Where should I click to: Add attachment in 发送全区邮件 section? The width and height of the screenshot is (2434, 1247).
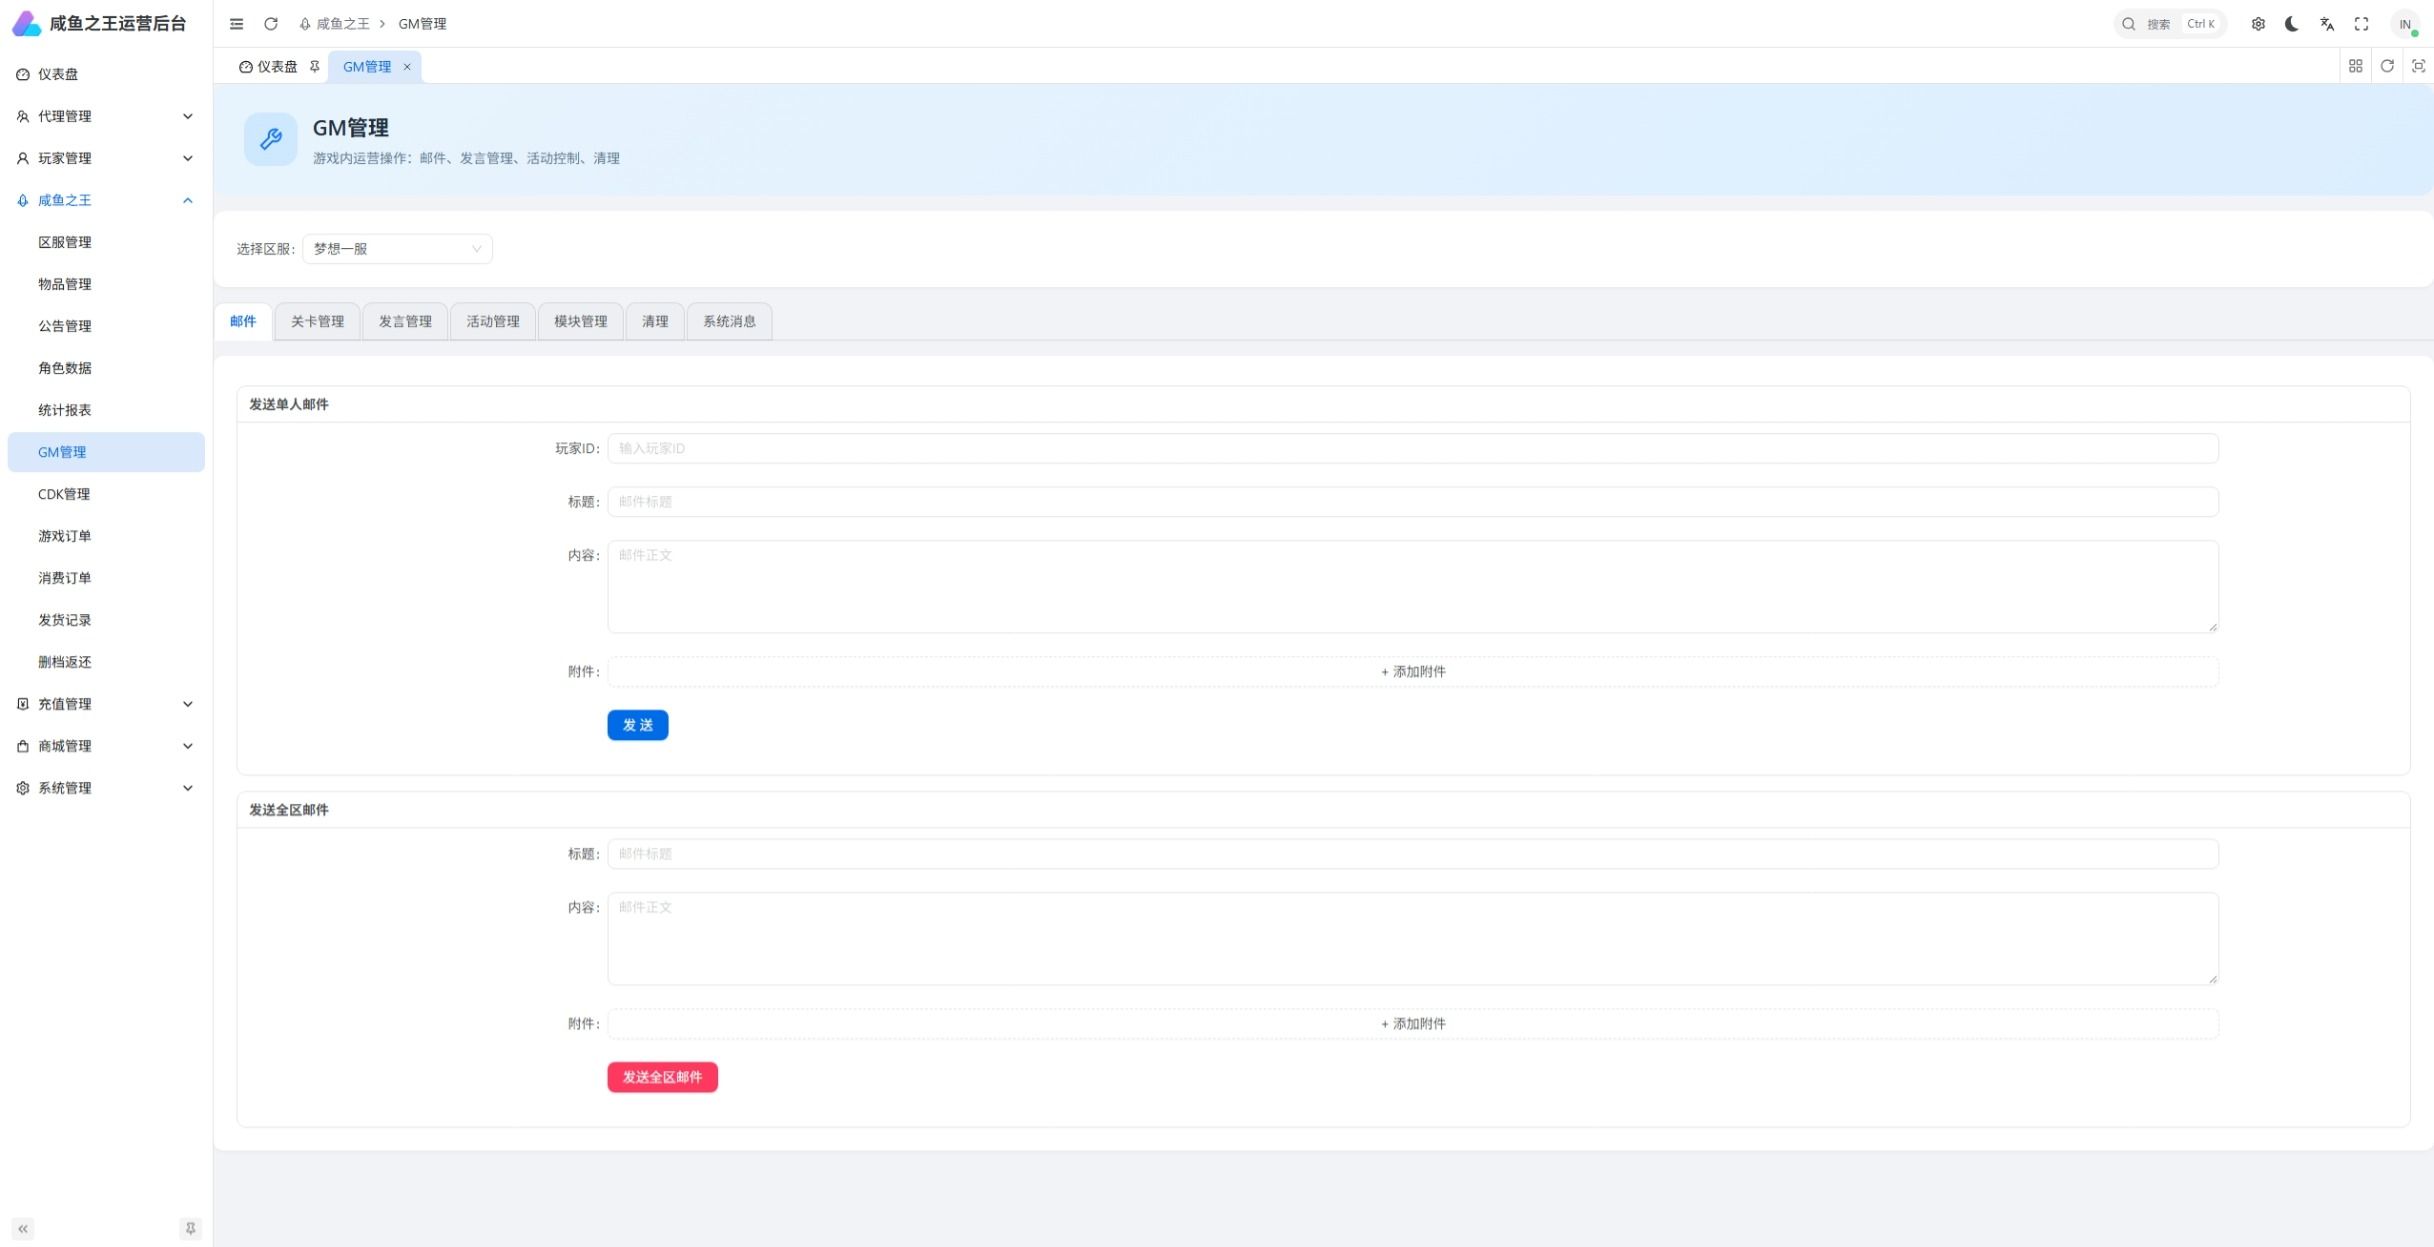(1413, 1024)
